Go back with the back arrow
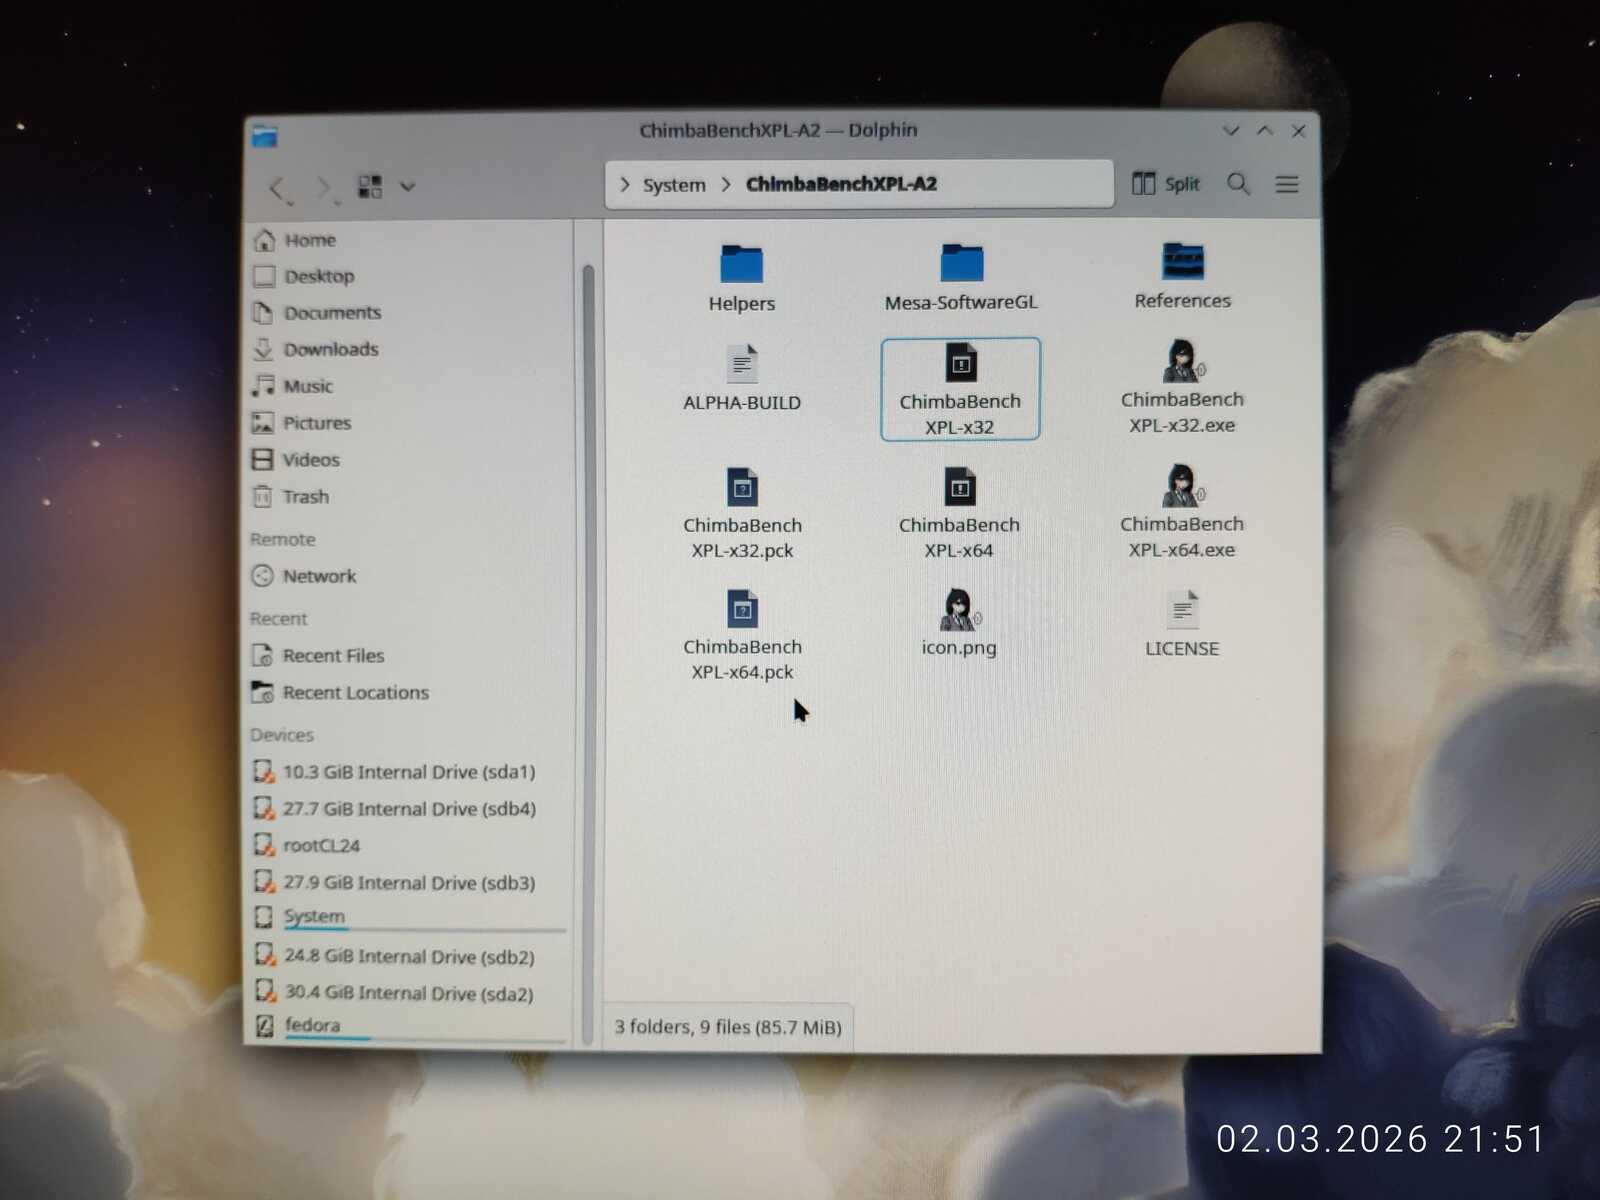The width and height of the screenshot is (1600, 1200). 279,187
